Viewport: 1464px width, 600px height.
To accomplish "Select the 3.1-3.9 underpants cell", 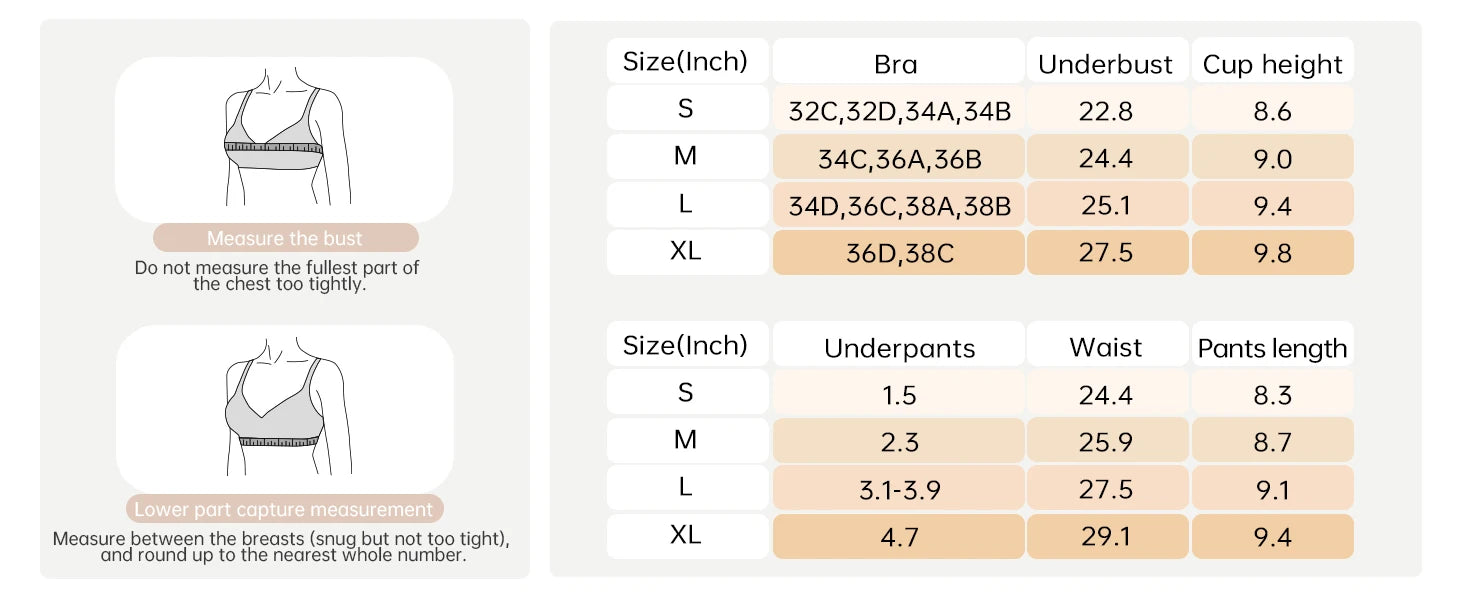I will click(x=898, y=488).
